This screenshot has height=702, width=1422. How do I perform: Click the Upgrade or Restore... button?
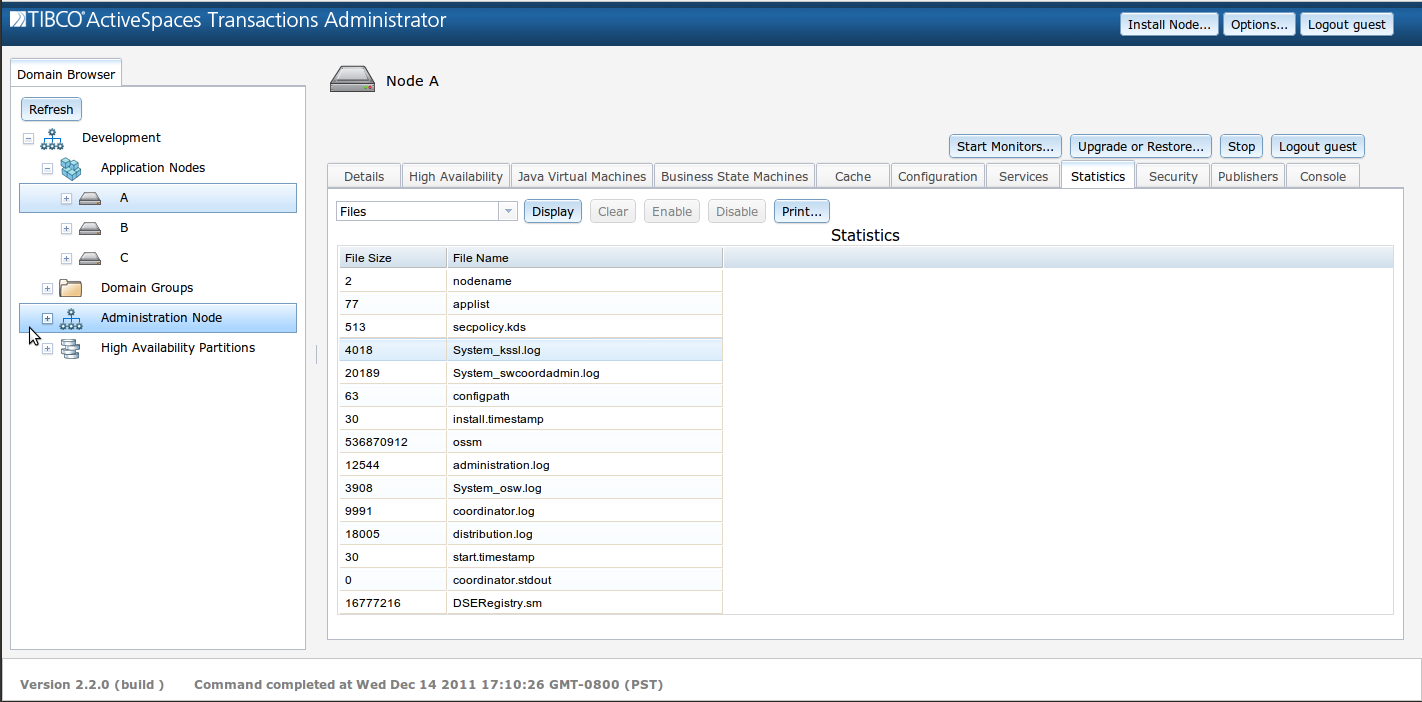1141,146
